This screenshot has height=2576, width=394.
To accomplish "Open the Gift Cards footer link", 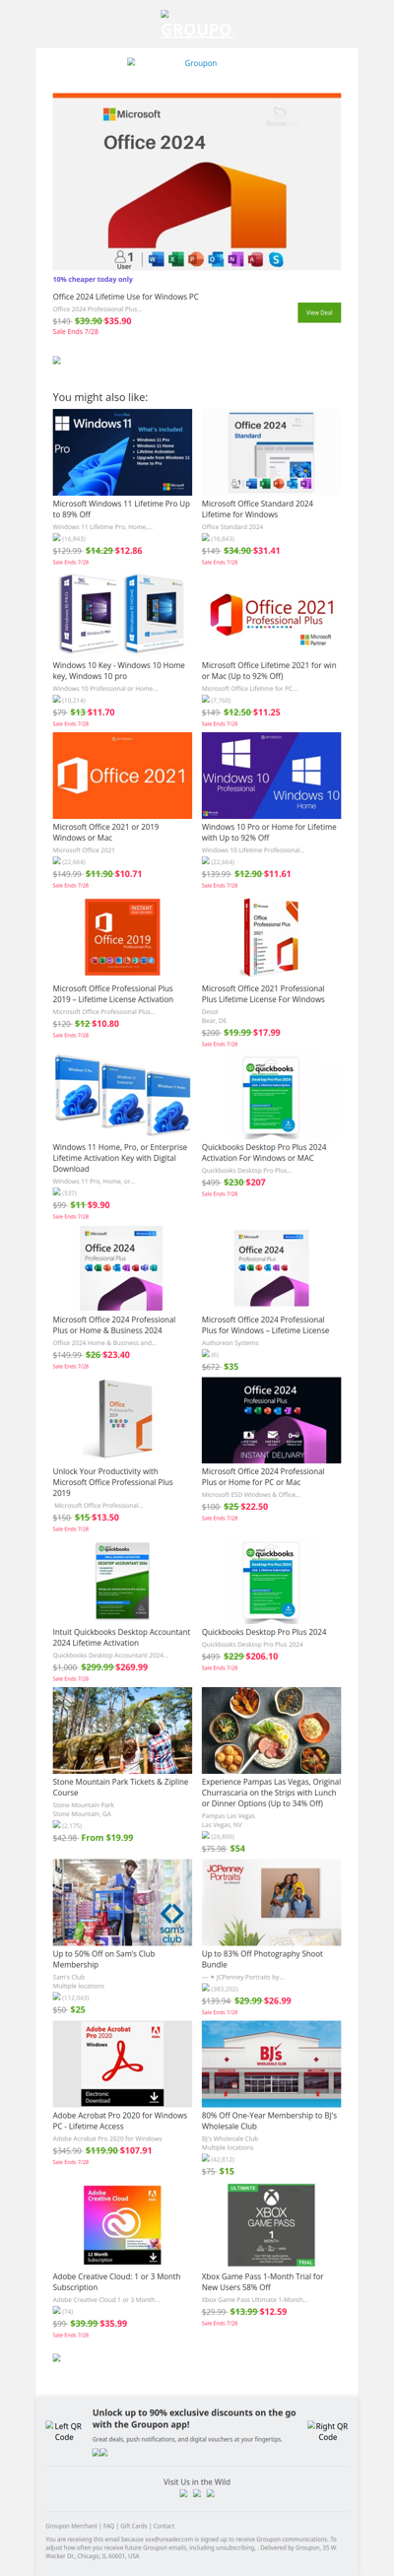I will (x=133, y=2526).
